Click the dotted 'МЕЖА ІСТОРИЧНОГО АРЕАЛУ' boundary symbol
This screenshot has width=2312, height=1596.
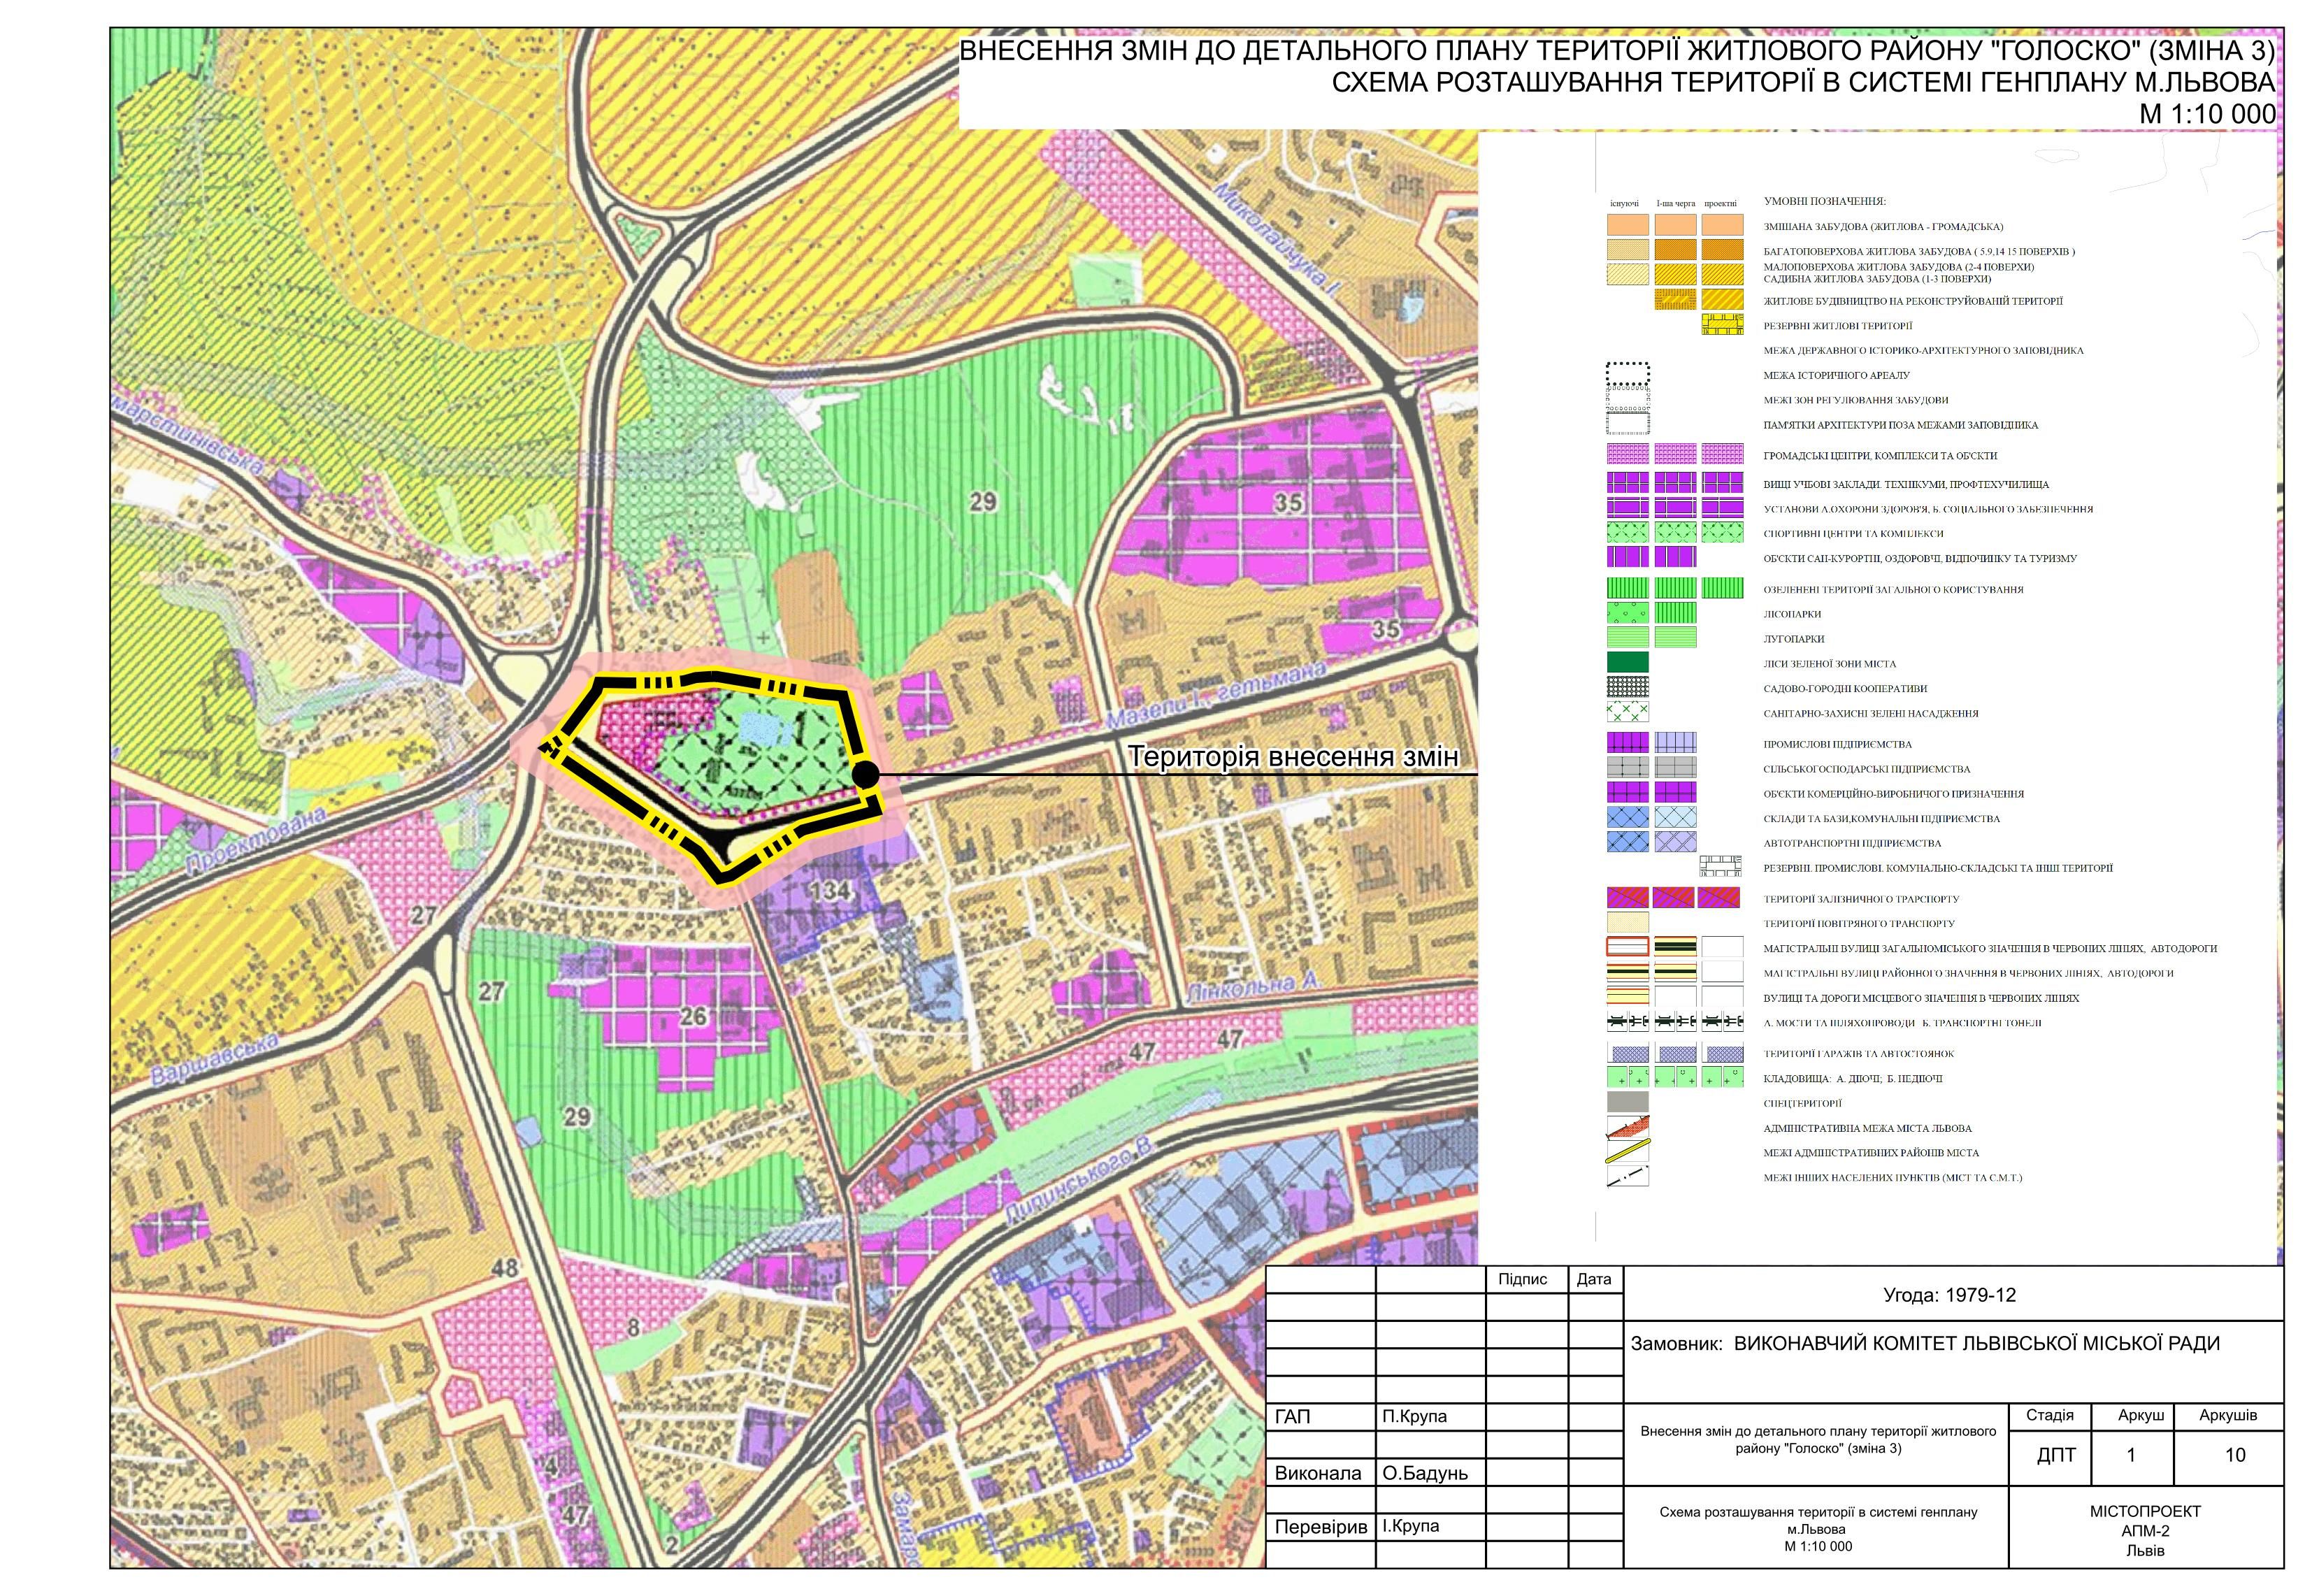[1627, 375]
